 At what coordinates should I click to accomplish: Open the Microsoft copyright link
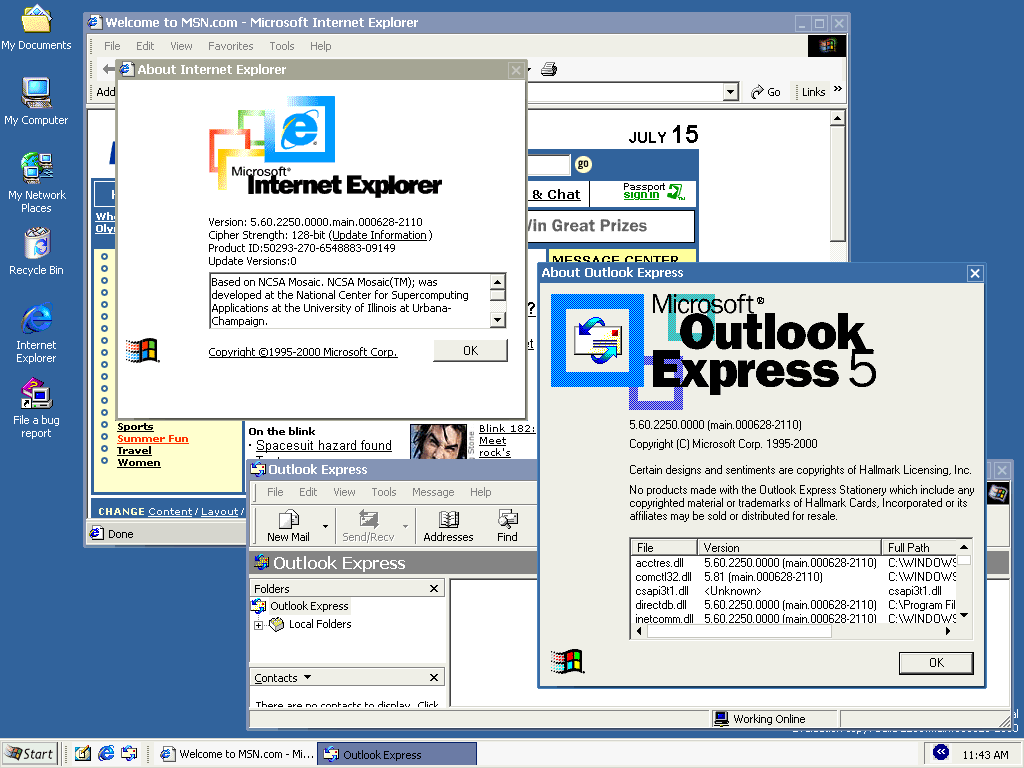coord(302,352)
